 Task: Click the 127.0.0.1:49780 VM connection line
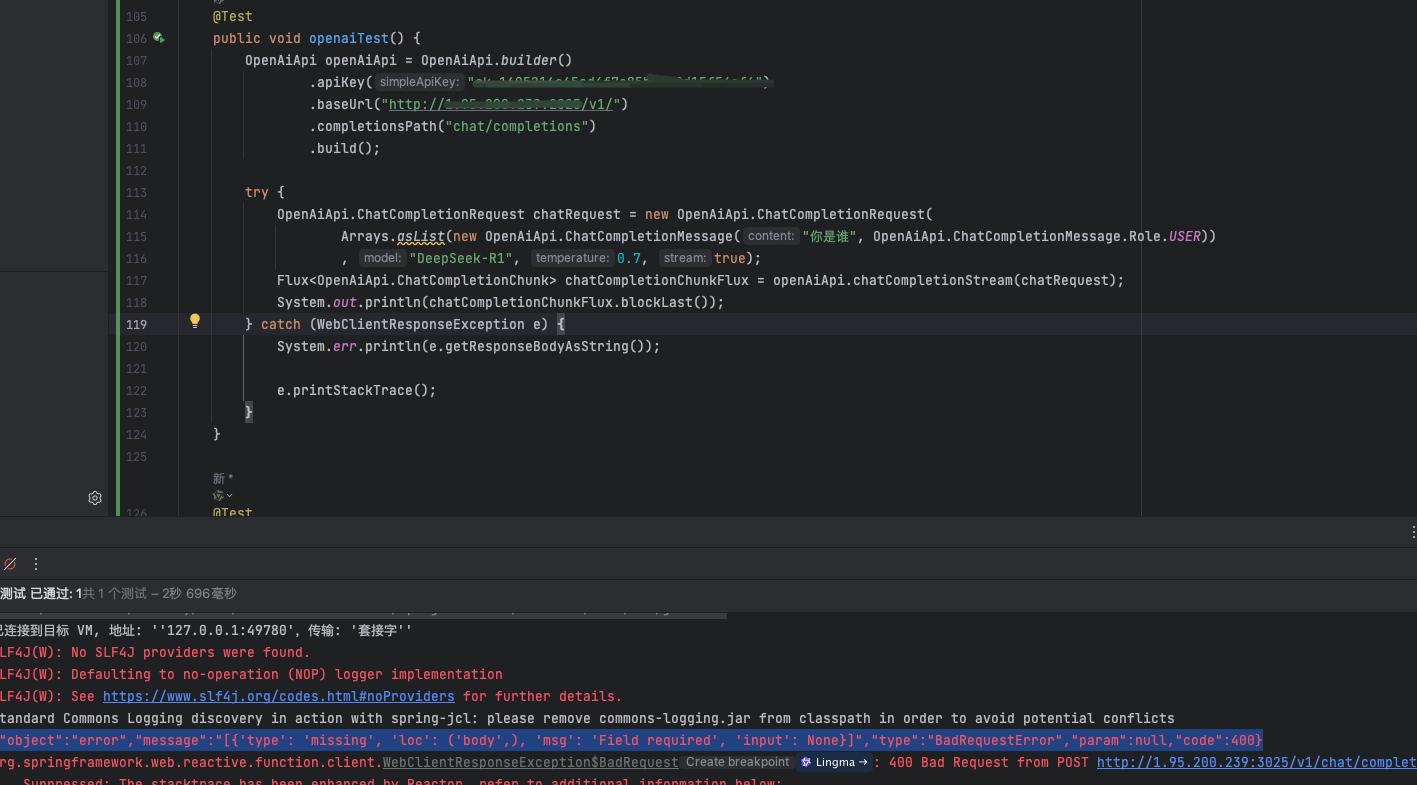(x=205, y=630)
